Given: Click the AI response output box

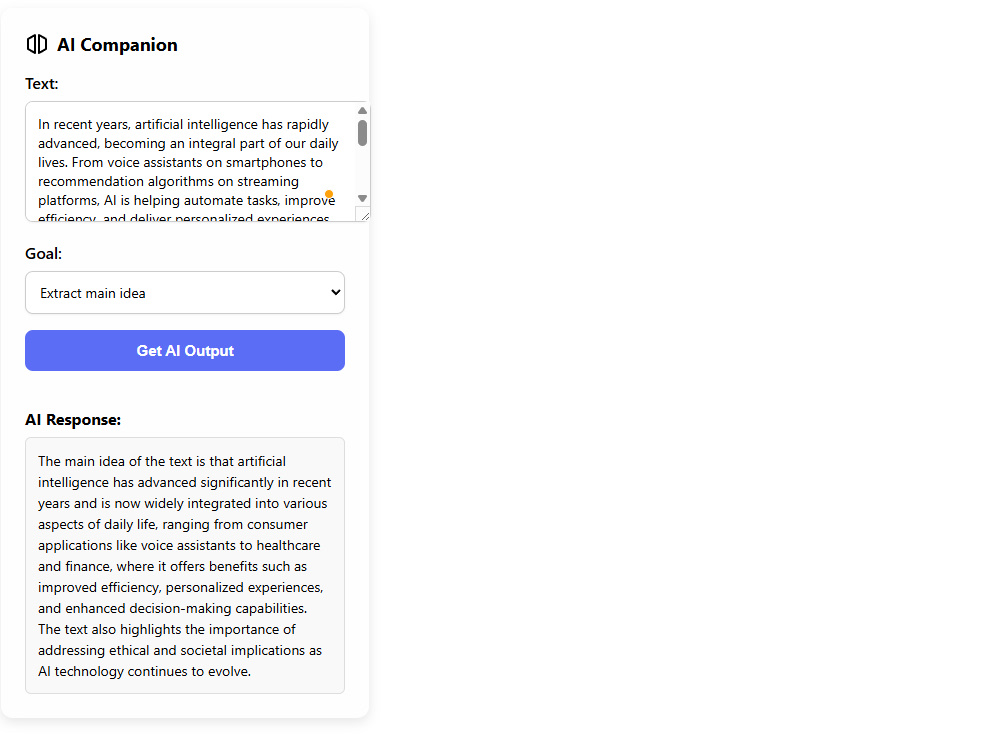Looking at the screenshot, I should tap(185, 565).
